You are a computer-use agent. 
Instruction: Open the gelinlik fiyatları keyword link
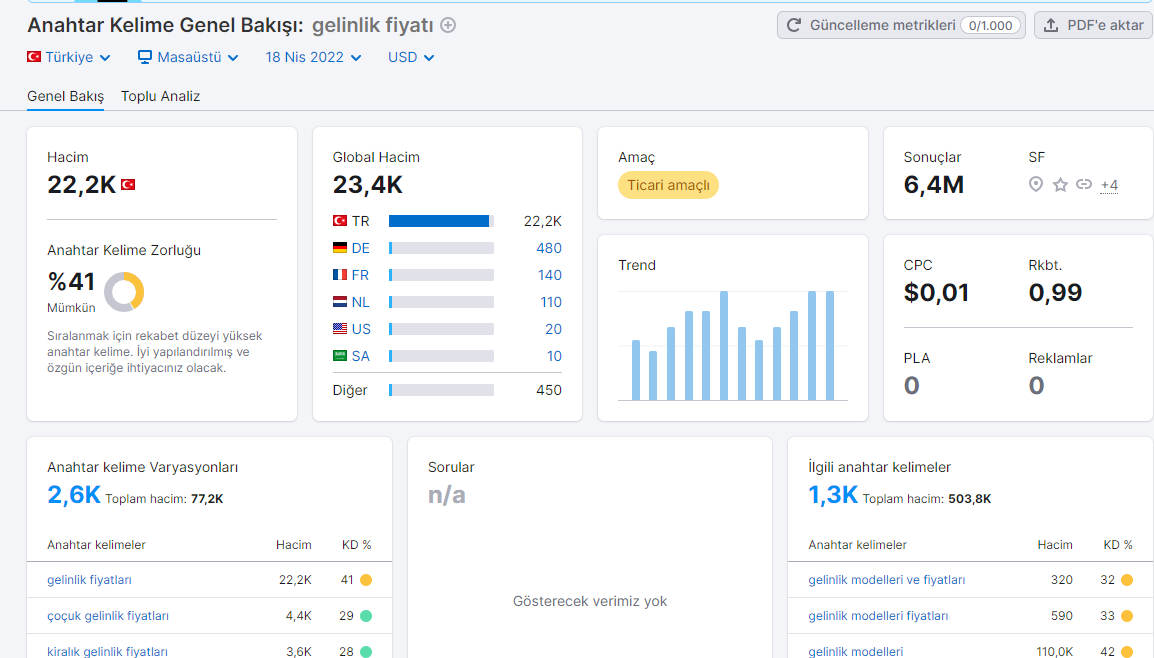[89, 580]
